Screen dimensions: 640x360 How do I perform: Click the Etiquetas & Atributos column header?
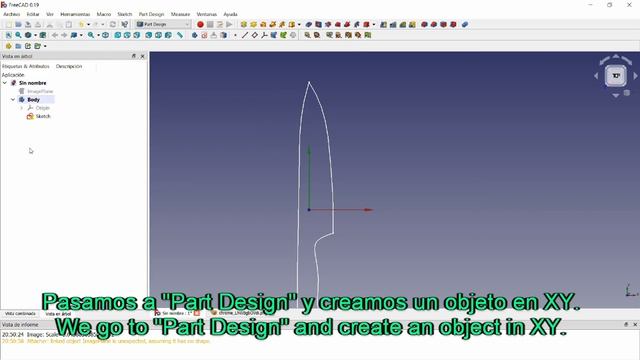pos(26,66)
